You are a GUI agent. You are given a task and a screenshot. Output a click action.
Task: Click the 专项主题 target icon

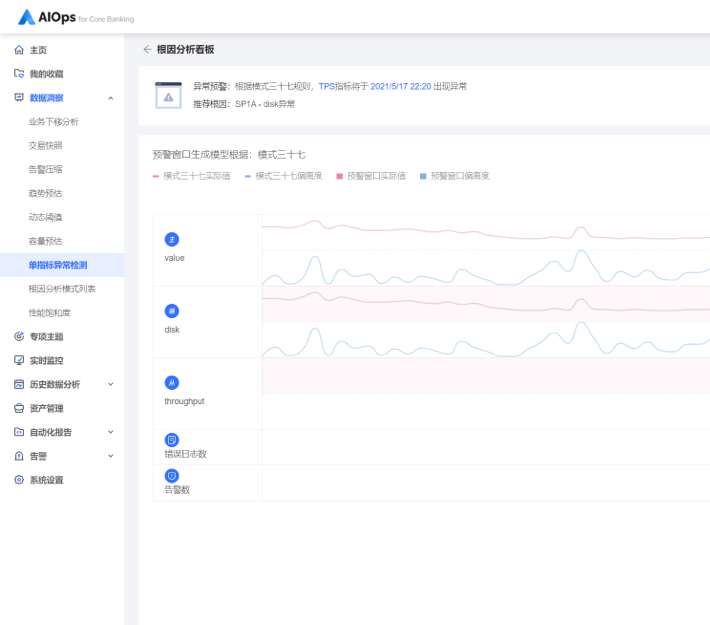click(19, 336)
